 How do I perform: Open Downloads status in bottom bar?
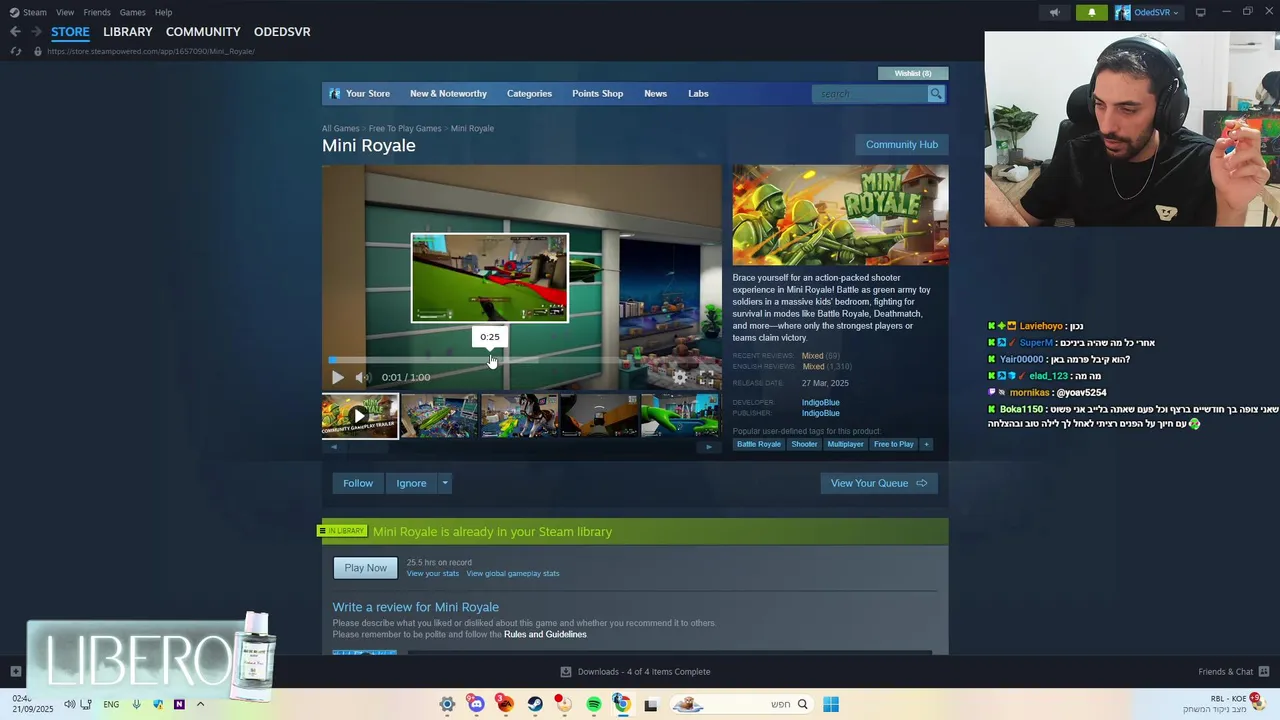(x=636, y=672)
